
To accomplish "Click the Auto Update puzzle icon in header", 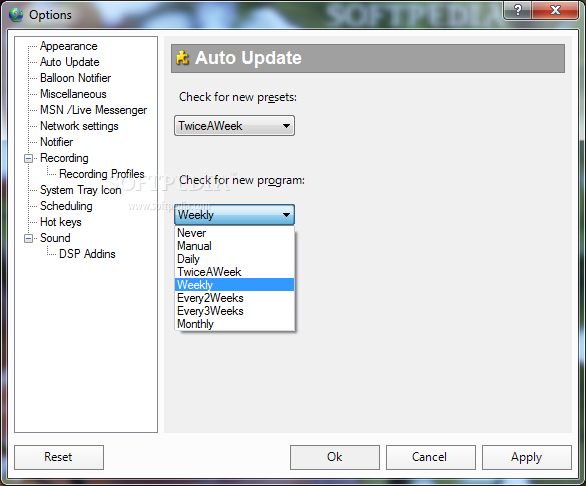I will pos(182,58).
